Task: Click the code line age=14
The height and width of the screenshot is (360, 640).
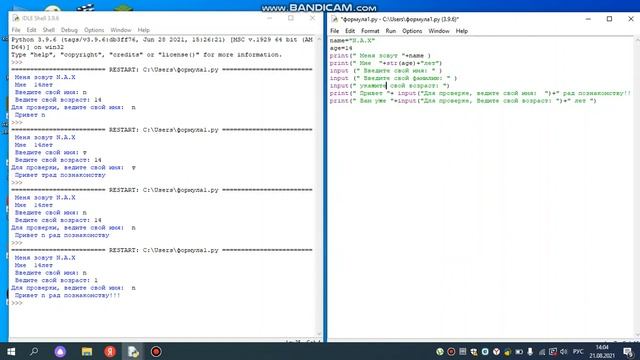Action: (341, 48)
